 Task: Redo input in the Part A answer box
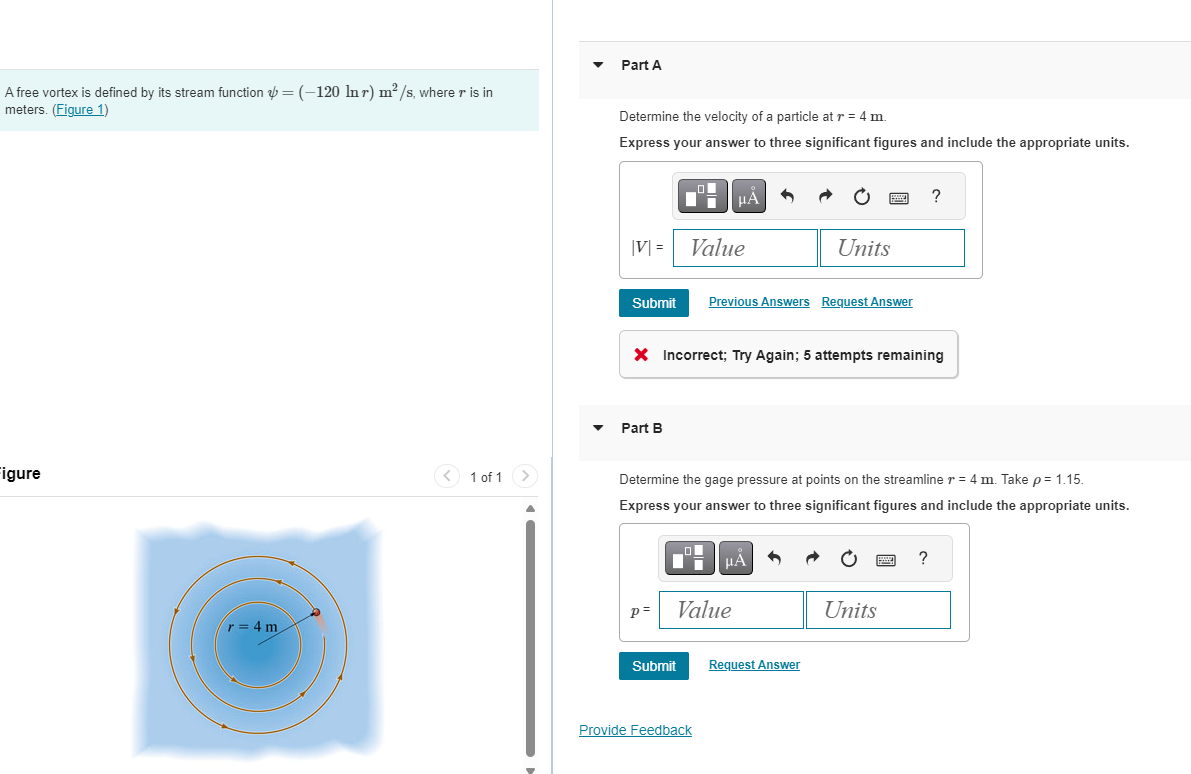pos(824,196)
